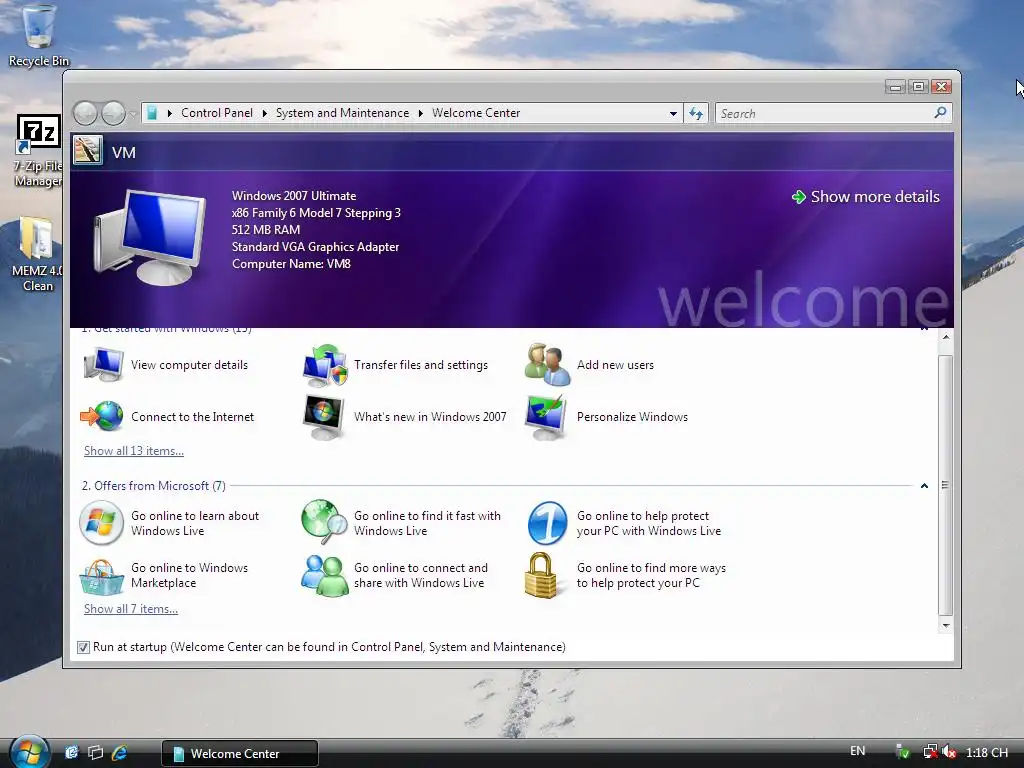Open the View computer details icon
Image resolution: width=1024 pixels, height=768 pixels.
103,364
